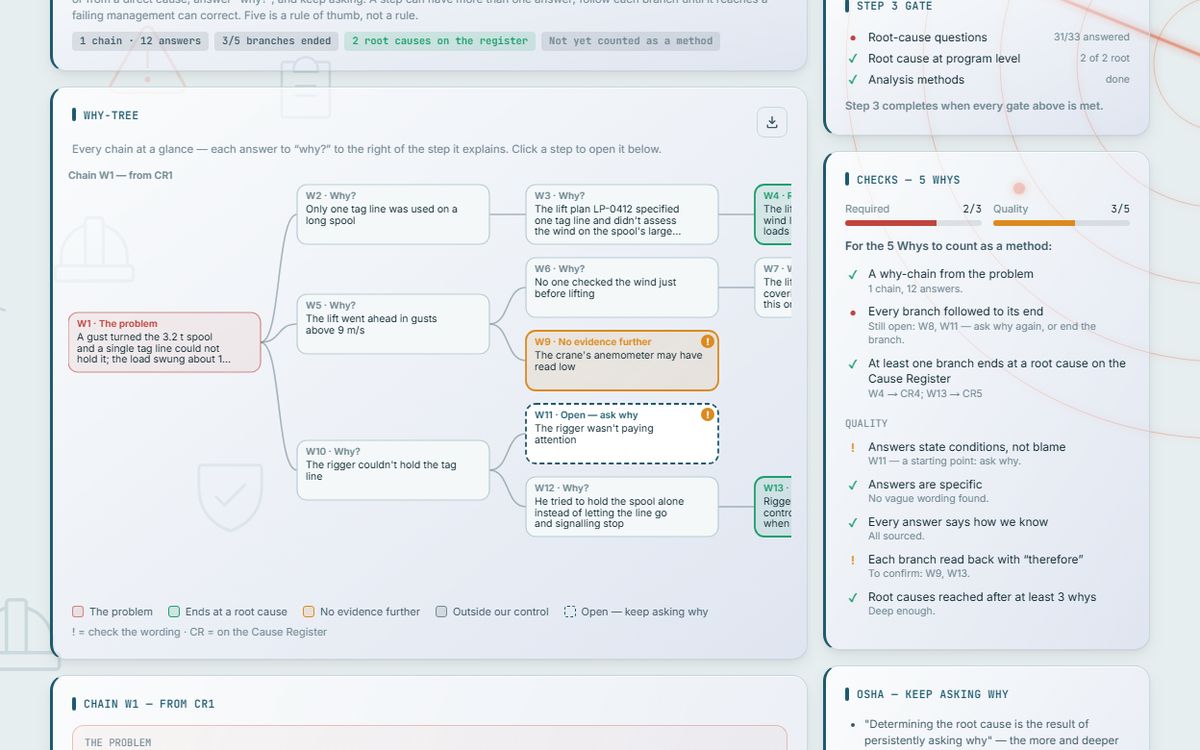Click the 31/33 answered count
This screenshot has height=750, width=1200.
point(1092,37)
